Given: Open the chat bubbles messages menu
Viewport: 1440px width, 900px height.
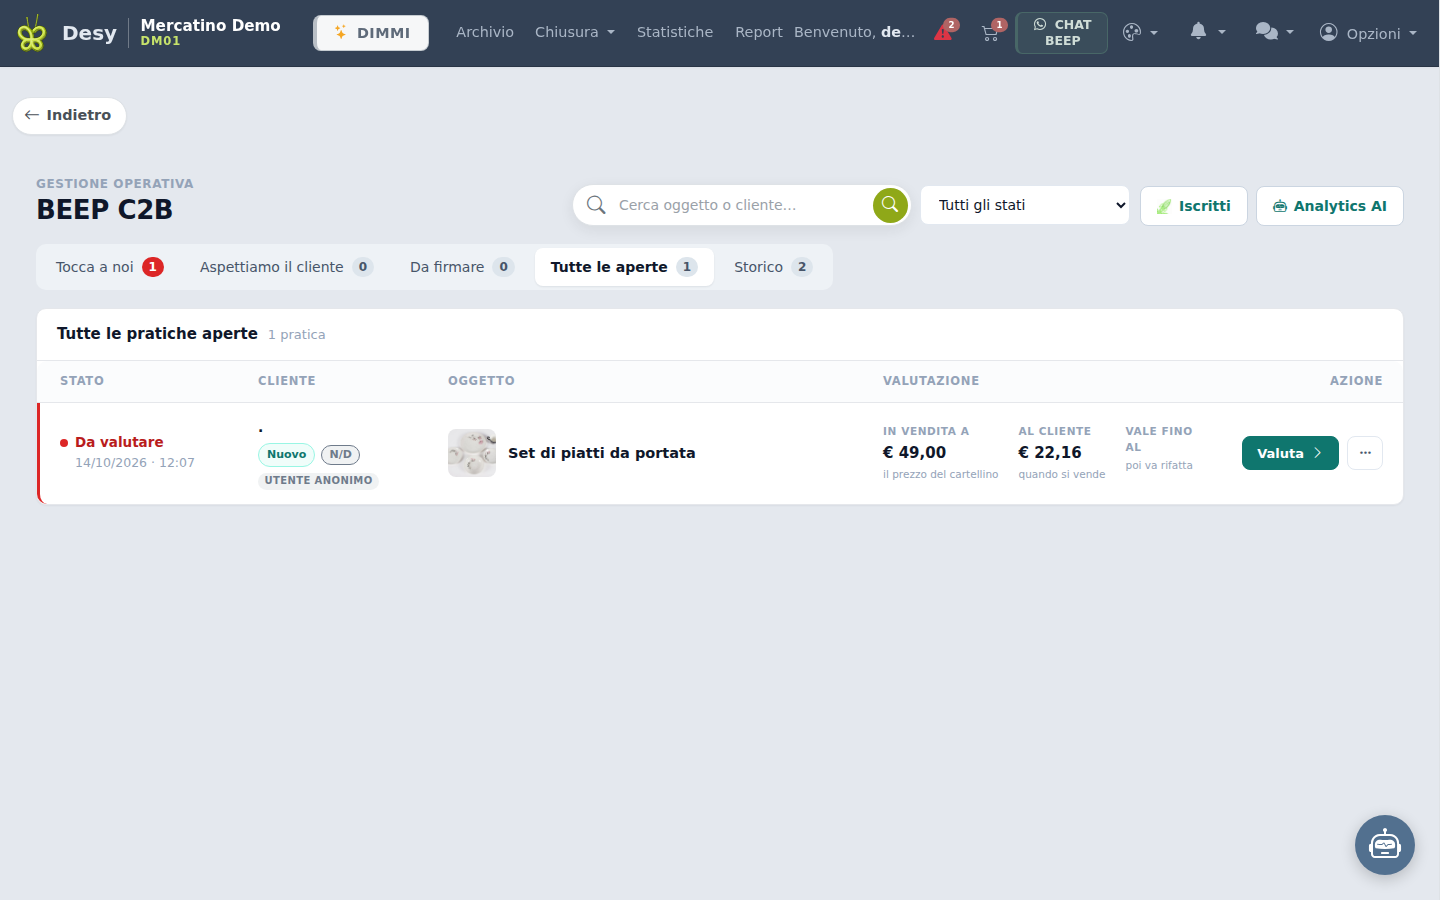Looking at the screenshot, I should pyautogui.click(x=1274, y=32).
